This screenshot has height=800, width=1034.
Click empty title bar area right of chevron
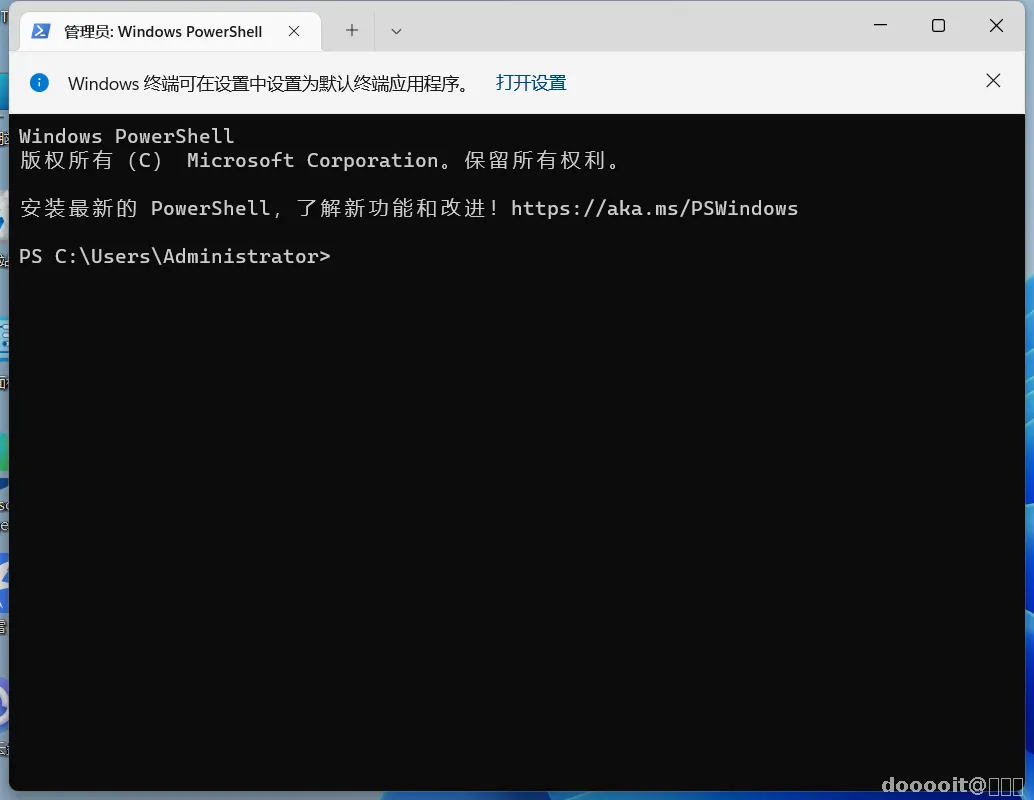click(x=626, y=26)
